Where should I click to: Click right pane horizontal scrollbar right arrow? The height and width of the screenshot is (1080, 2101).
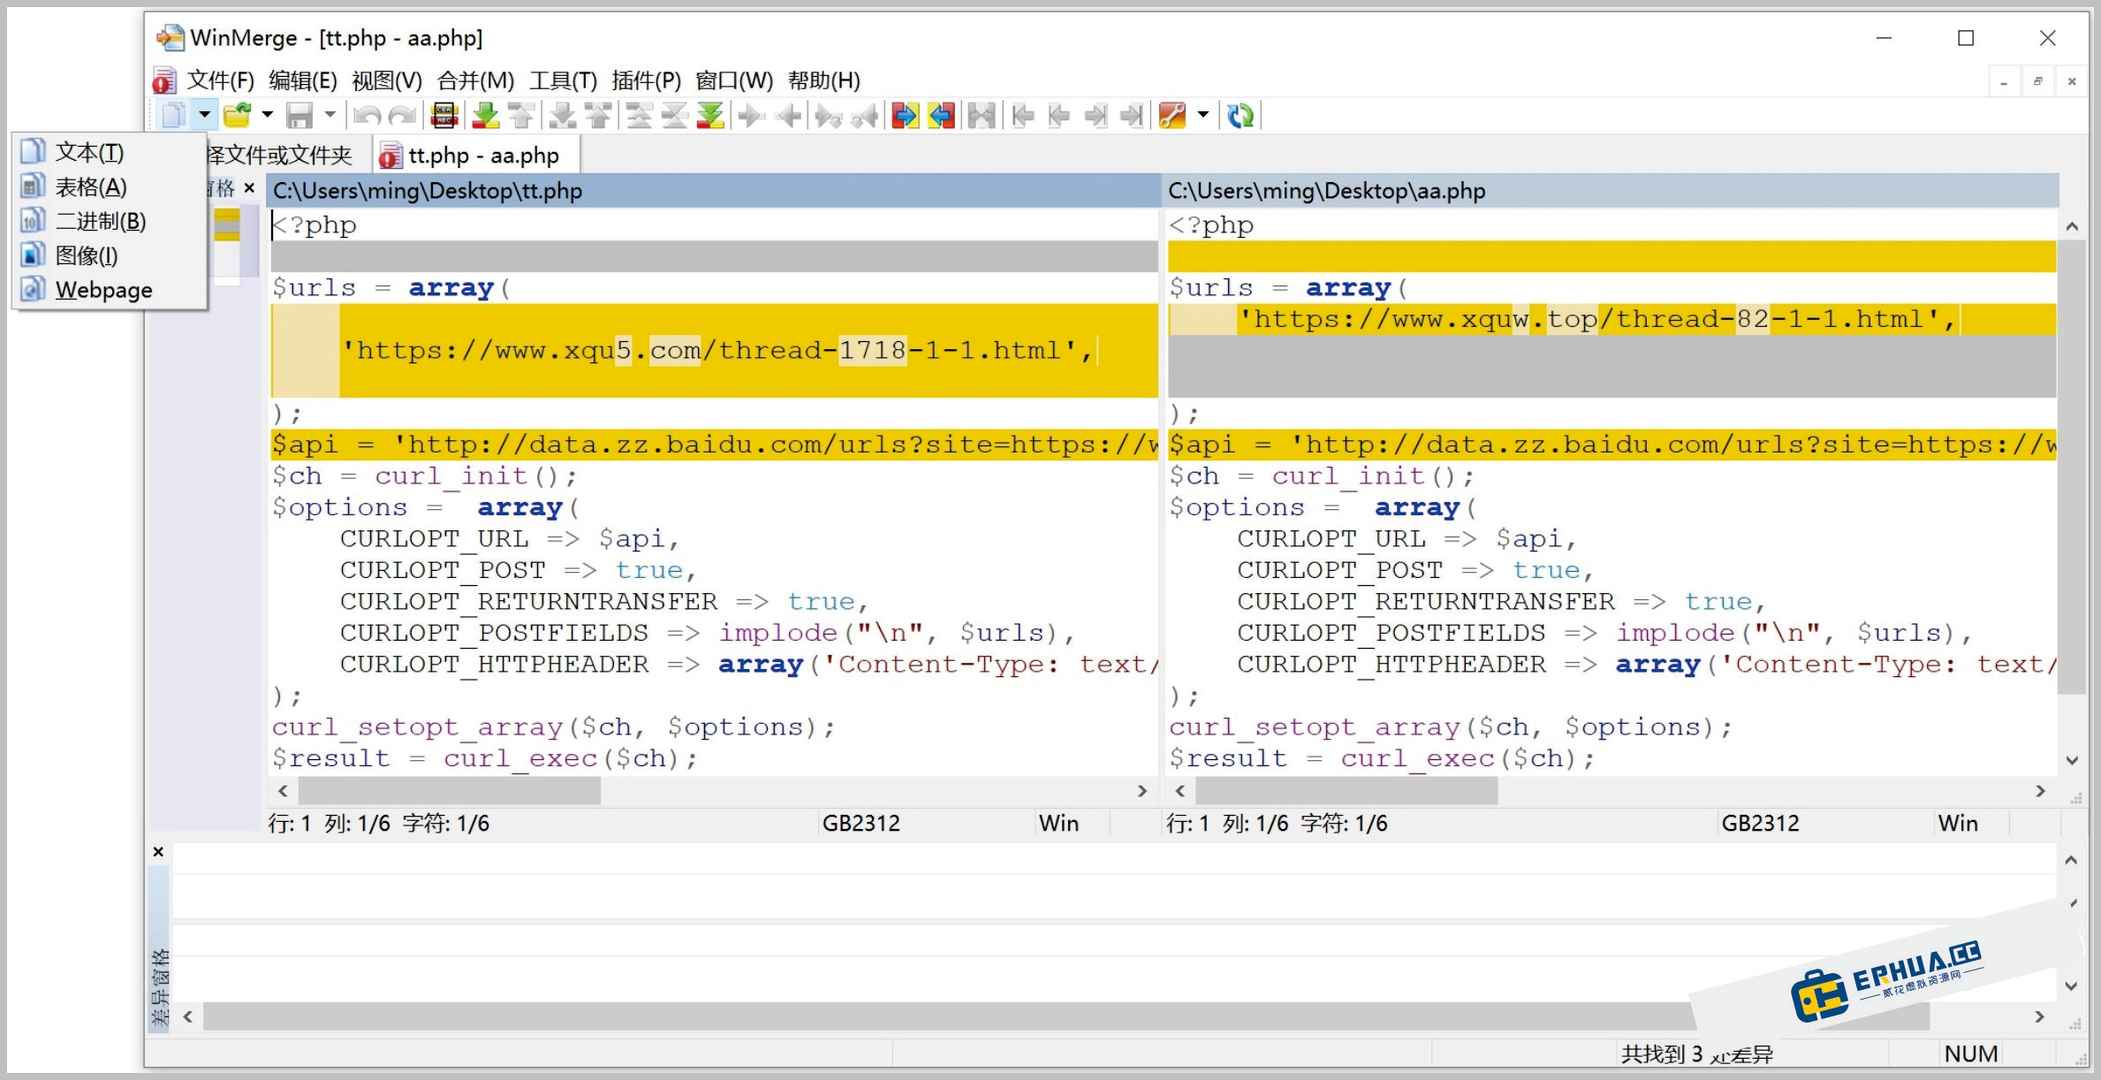2040,791
